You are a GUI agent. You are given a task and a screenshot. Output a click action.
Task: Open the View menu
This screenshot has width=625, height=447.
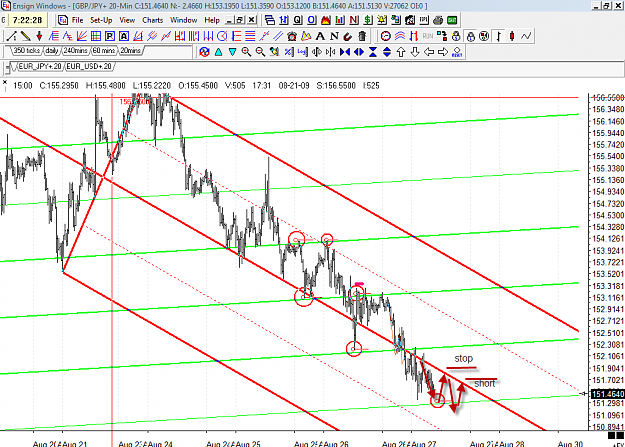coord(127,20)
